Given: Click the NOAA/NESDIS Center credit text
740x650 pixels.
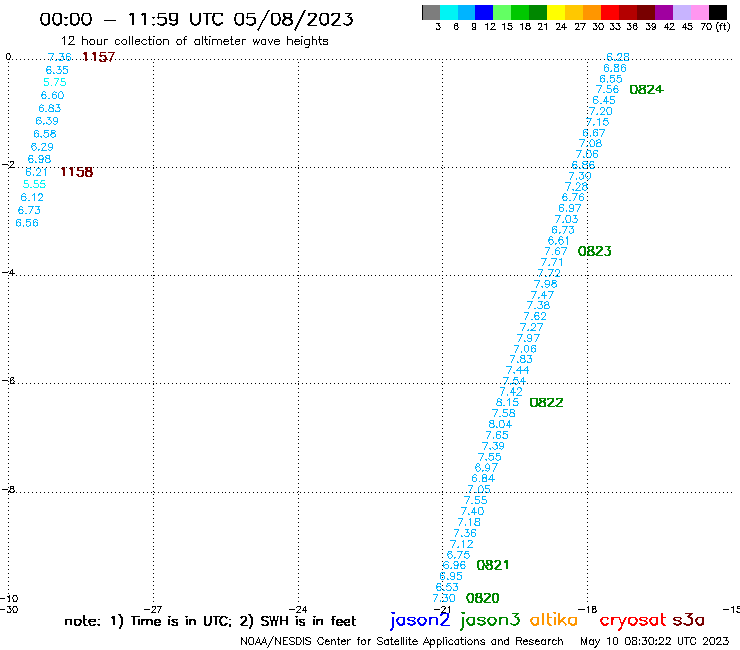Looking at the screenshot, I should tap(402, 641).
